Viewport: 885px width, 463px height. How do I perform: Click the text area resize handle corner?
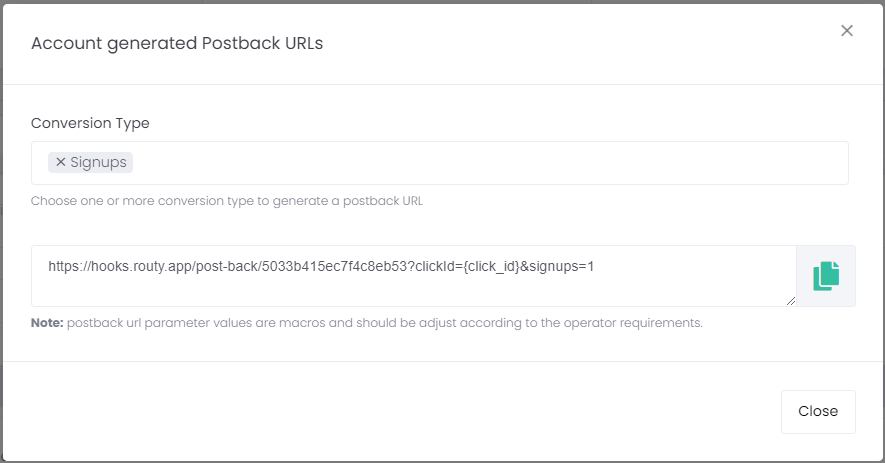791,301
